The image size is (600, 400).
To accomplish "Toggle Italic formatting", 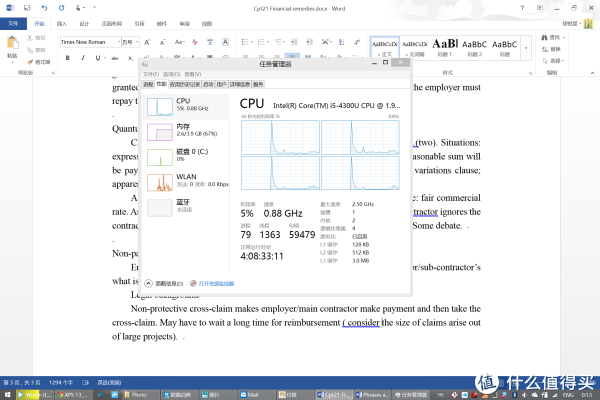I will [83, 58].
